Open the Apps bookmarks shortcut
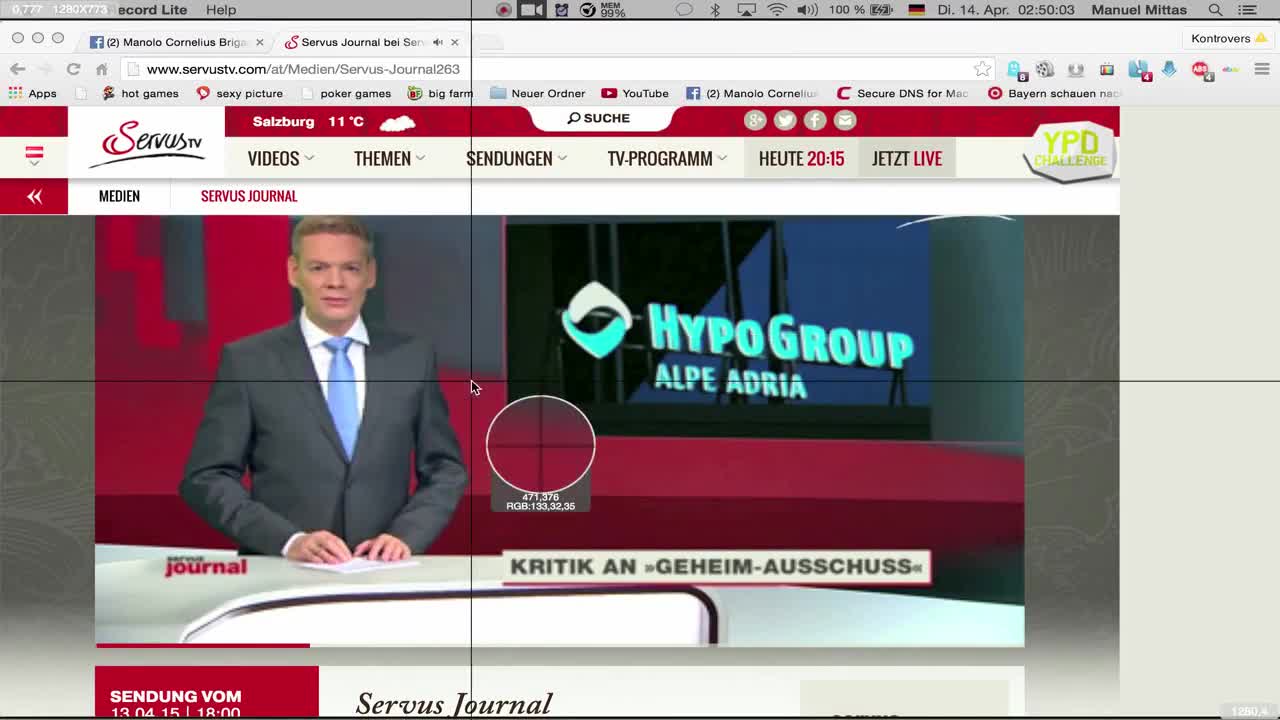1280x720 pixels. tap(32, 93)
